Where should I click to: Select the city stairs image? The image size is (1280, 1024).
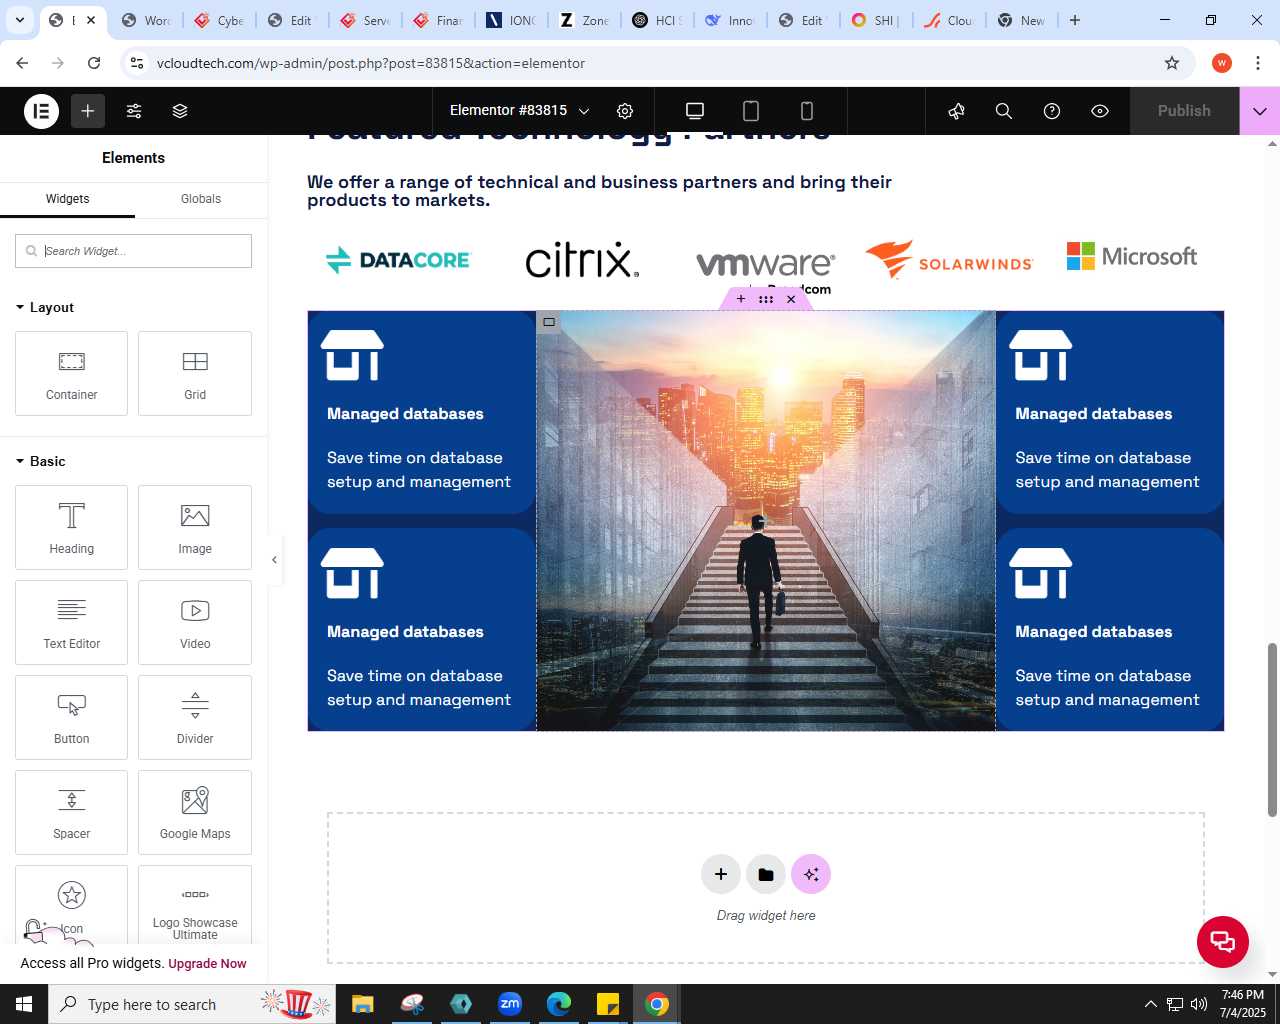point(766,520)
